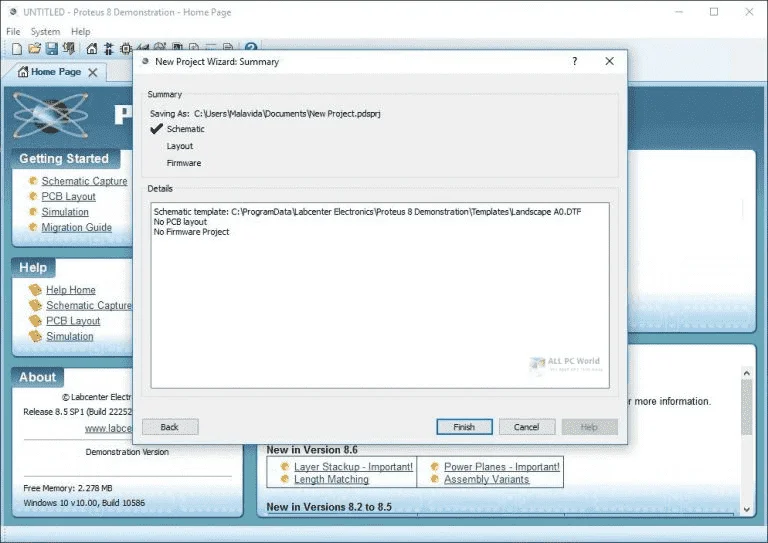Click the news panel scroll down arrow
768x543 pixels.
click(746, 509)
